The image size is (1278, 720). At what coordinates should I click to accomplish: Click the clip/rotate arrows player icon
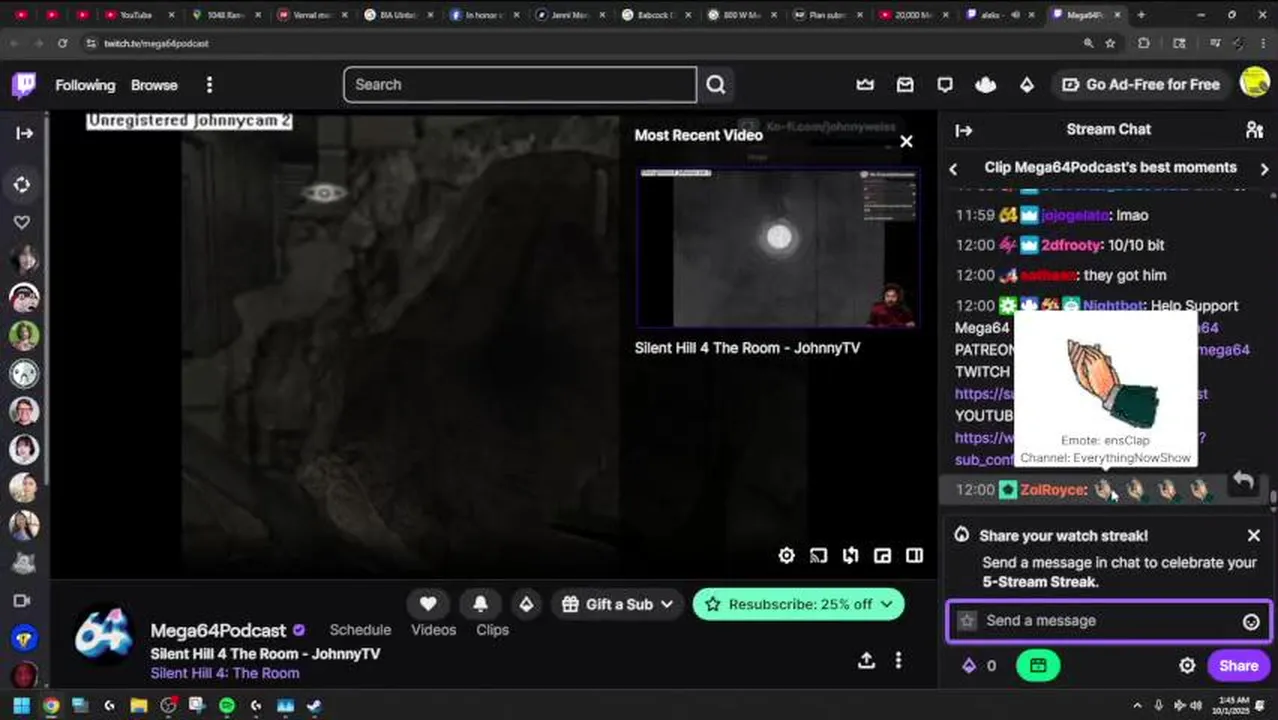pyautogui.click(x=850, y=556)
